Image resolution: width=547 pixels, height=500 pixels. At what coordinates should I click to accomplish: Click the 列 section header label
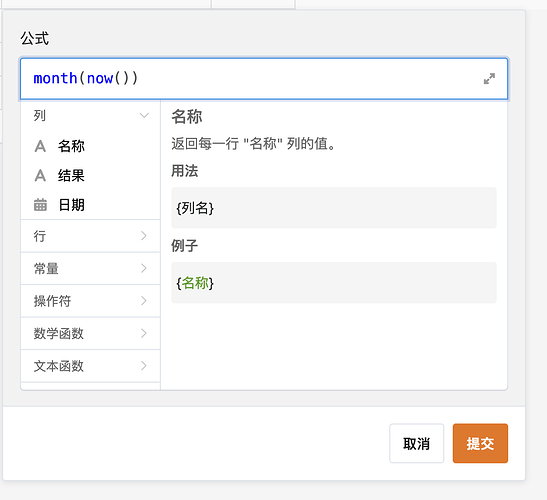39,115
